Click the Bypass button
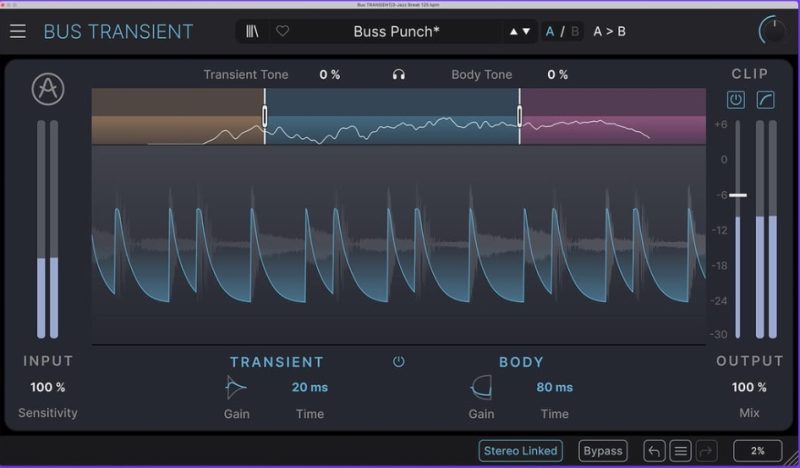This screenshot has width=800, height=468. pyautogui.click(x=603, y=451)
